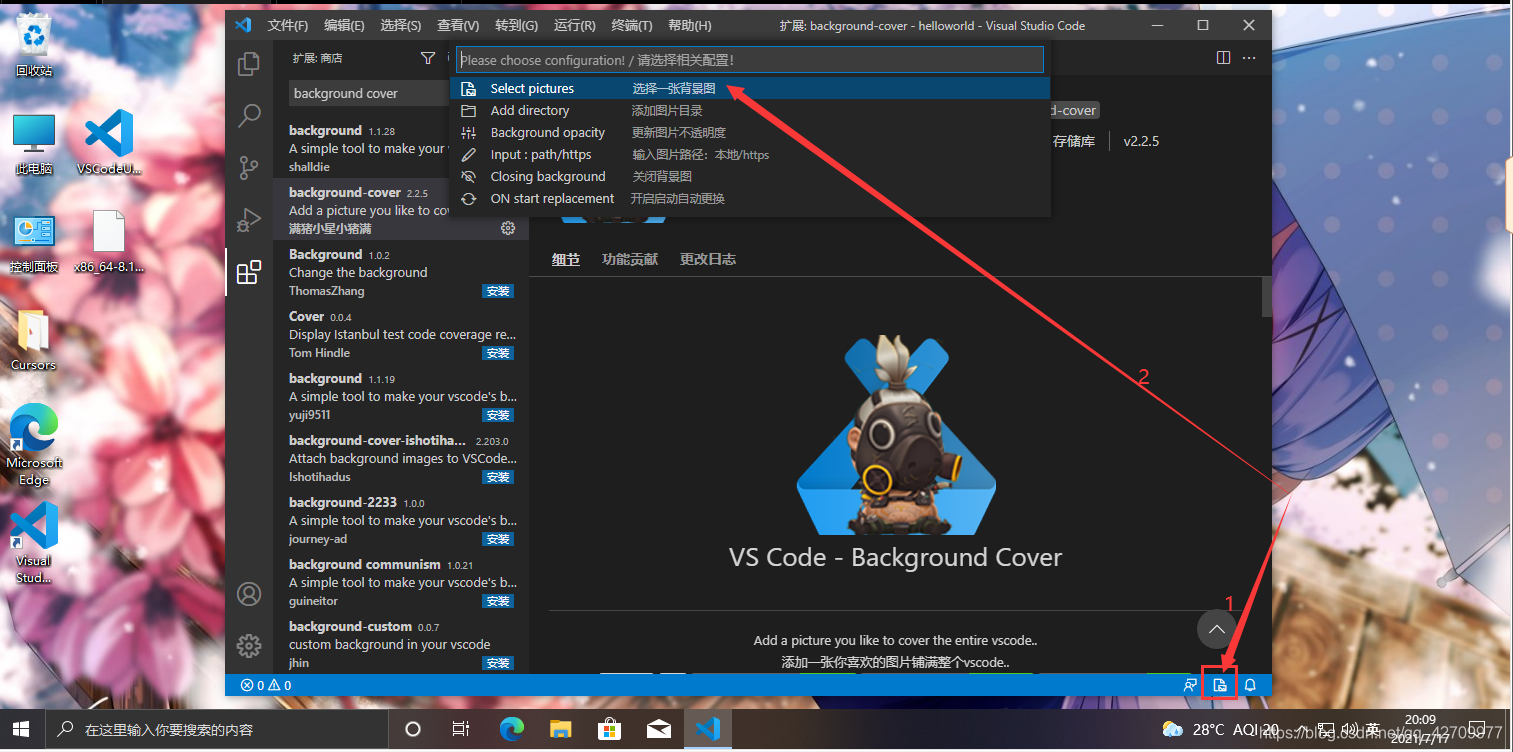
Task: Open the Windows Start button
Action: coord(22,729)
